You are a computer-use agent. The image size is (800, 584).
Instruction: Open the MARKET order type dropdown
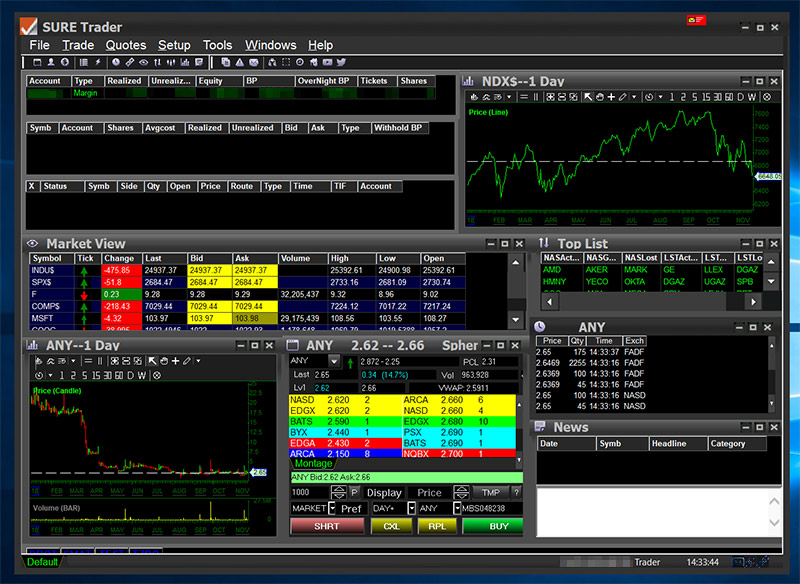click(332, 510)
